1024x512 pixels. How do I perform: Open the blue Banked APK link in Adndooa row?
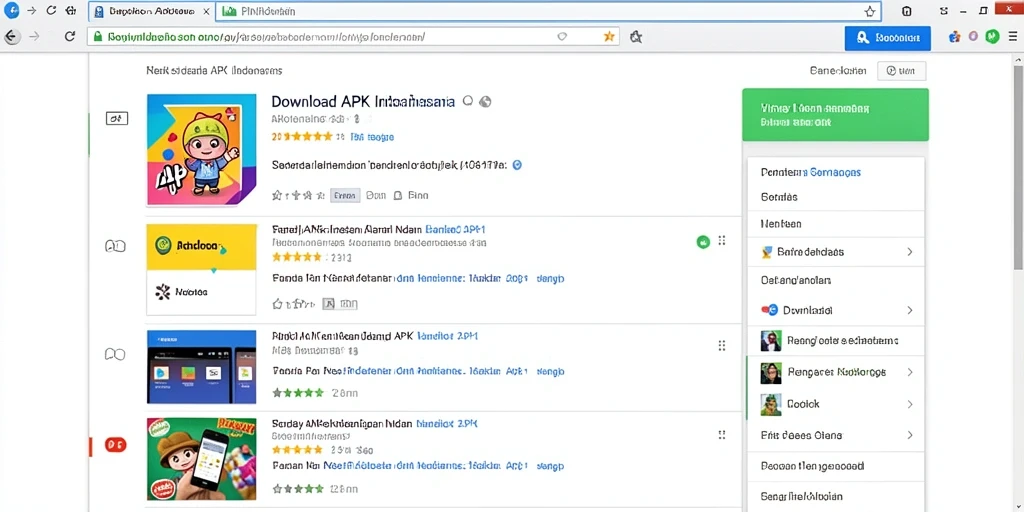455,230
